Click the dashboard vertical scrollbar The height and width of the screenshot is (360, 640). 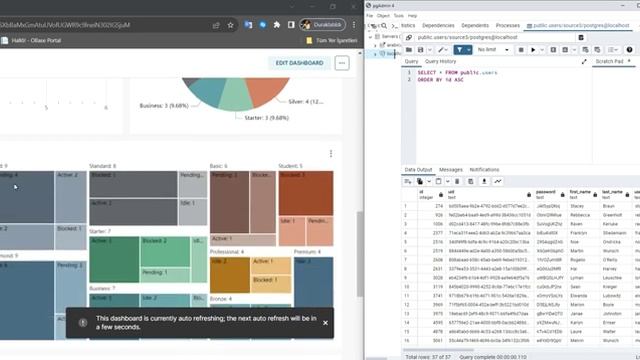[x=360, y=254]
